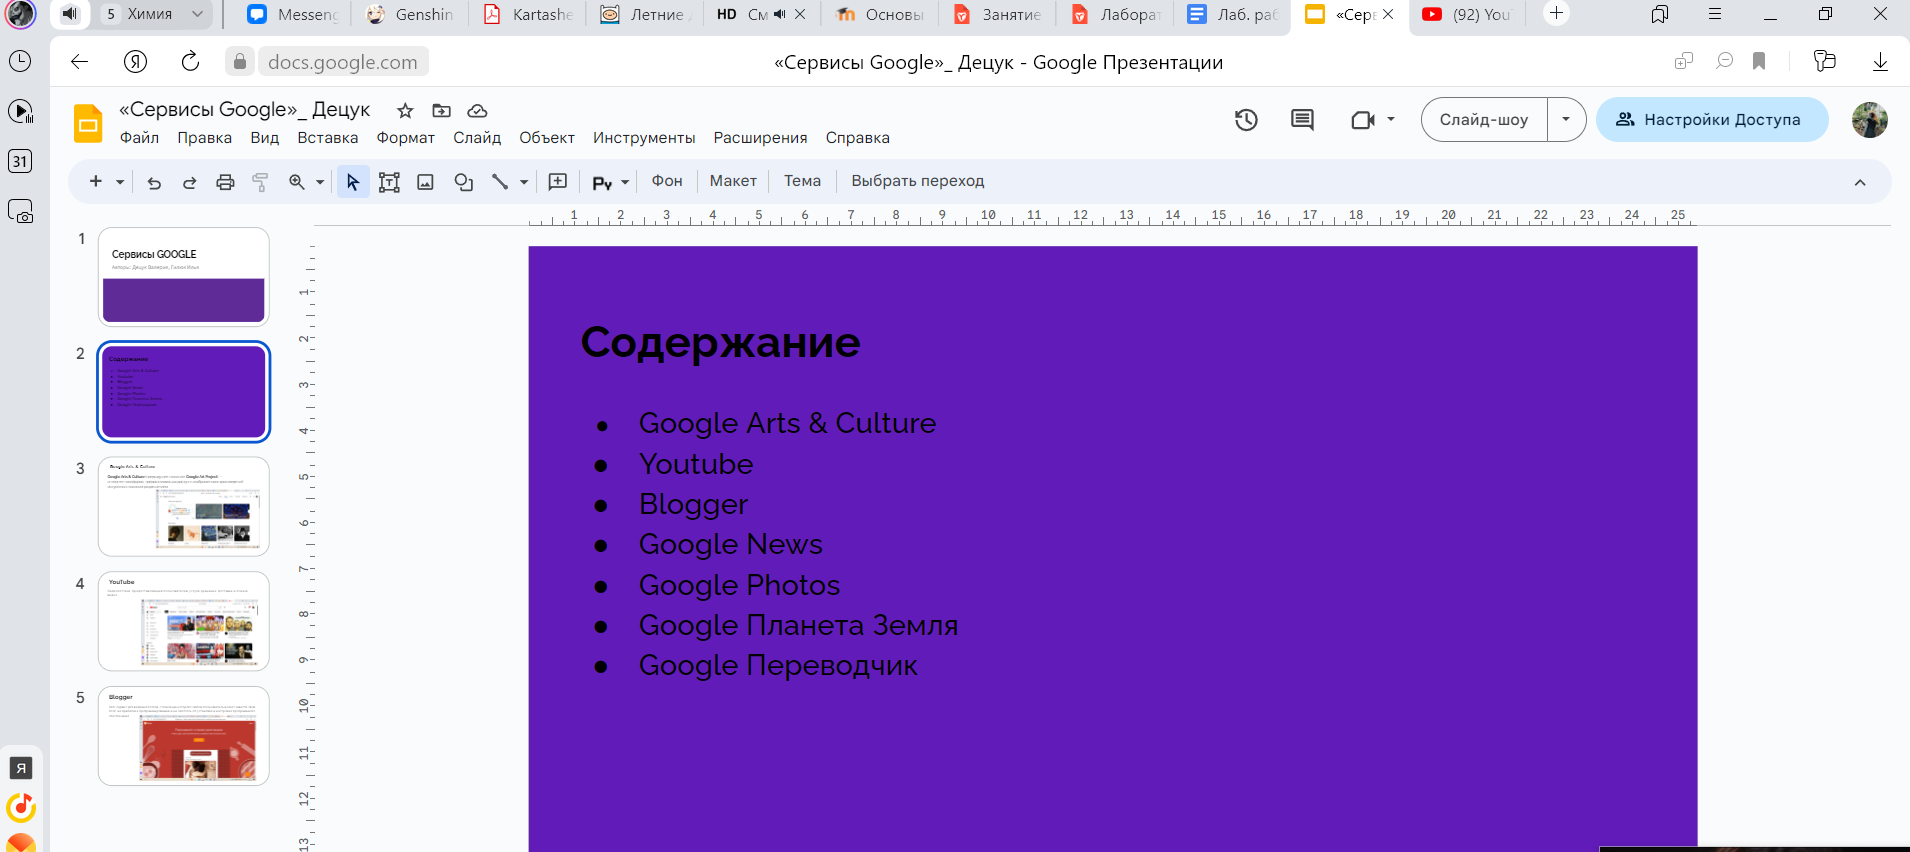The height and width of the screenshot is (852, 1910).
Task: Collapse the menus with chevron
Action: coord(1860,182)
